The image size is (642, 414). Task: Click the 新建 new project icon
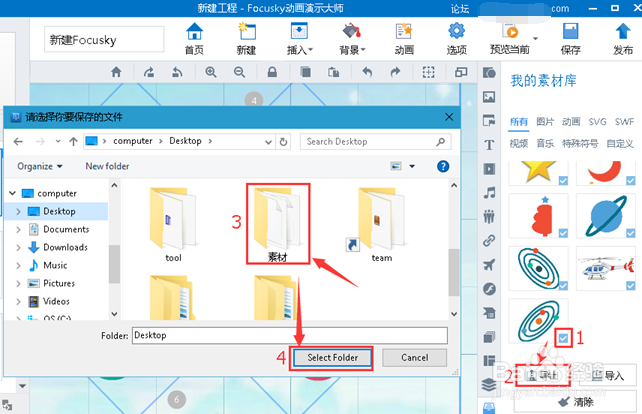[246, 38]
